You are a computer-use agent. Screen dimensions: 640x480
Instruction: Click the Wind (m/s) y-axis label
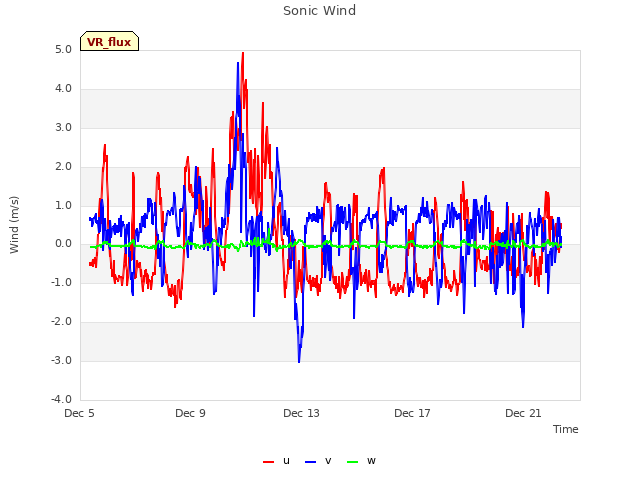[14, 225]
